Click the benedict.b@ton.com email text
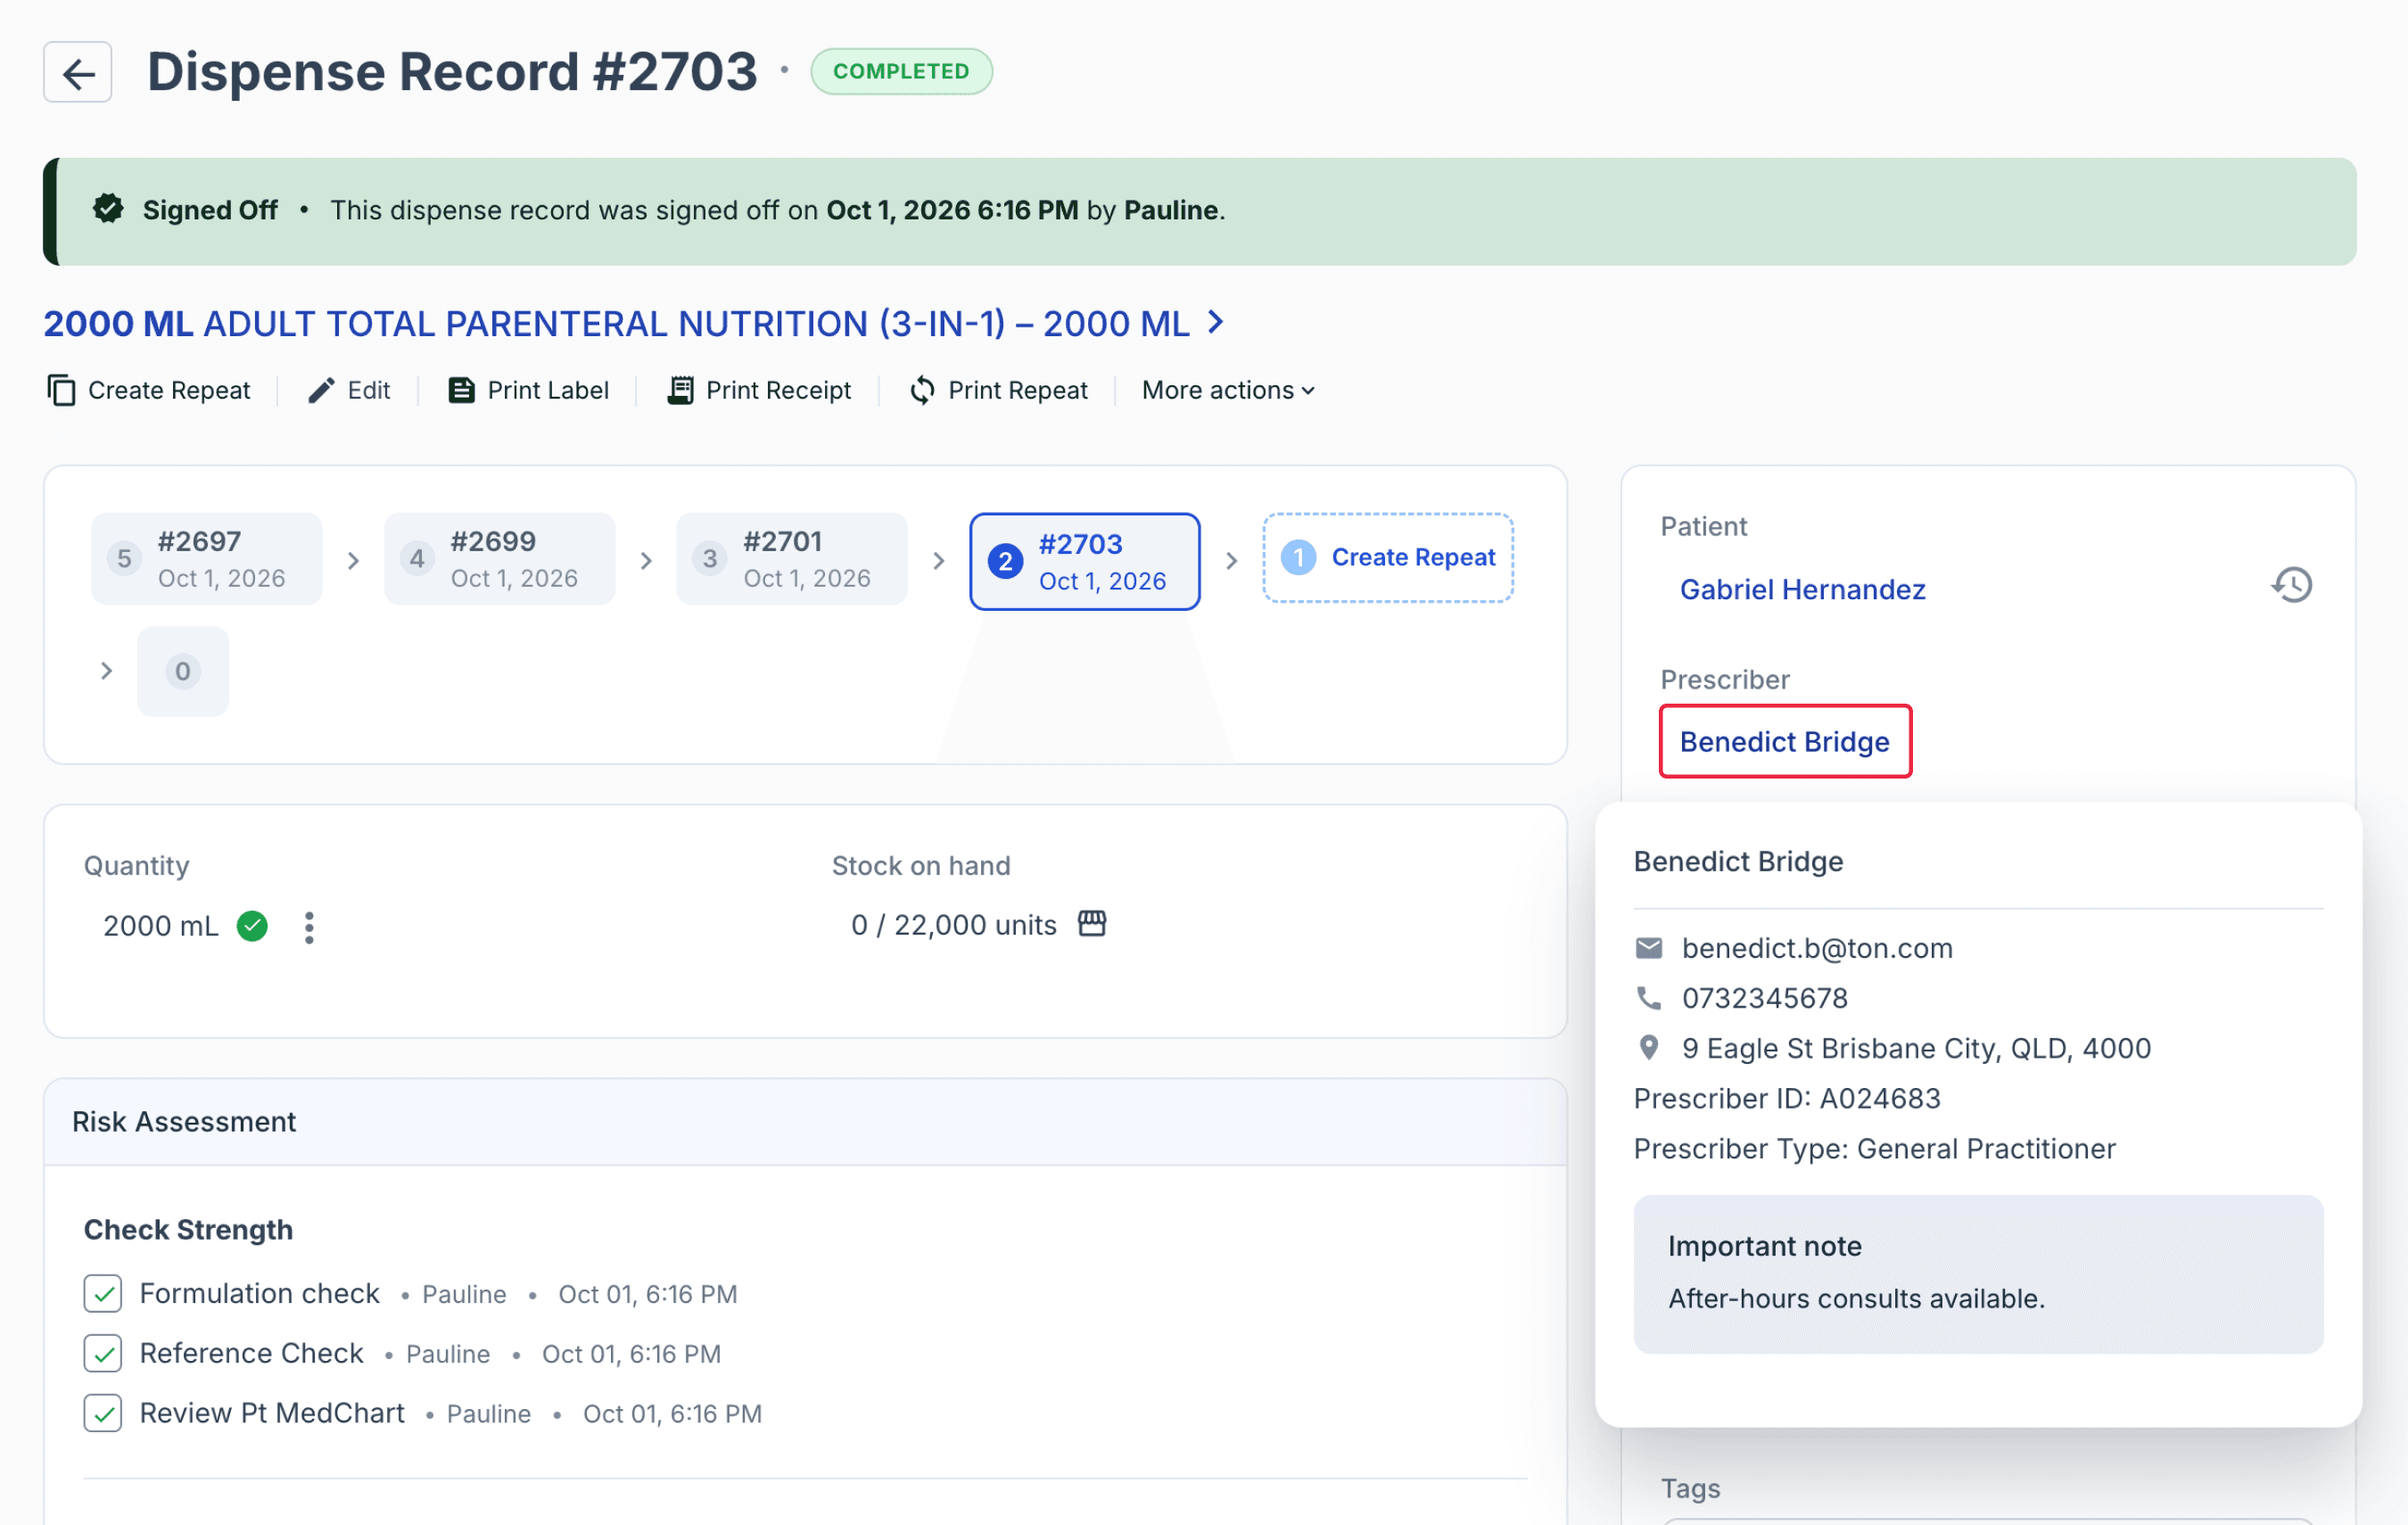Screen dimensions: 2408x1525 [1817, 948]
